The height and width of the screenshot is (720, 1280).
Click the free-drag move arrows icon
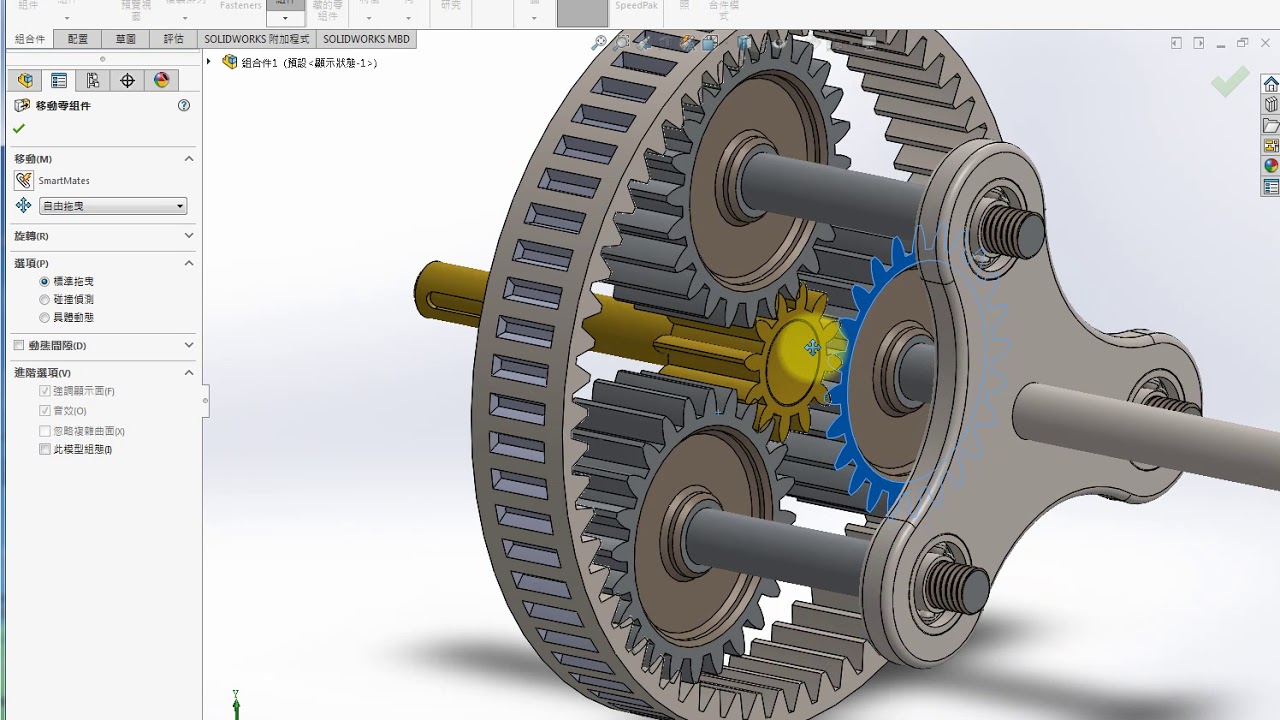click(24, 205)
